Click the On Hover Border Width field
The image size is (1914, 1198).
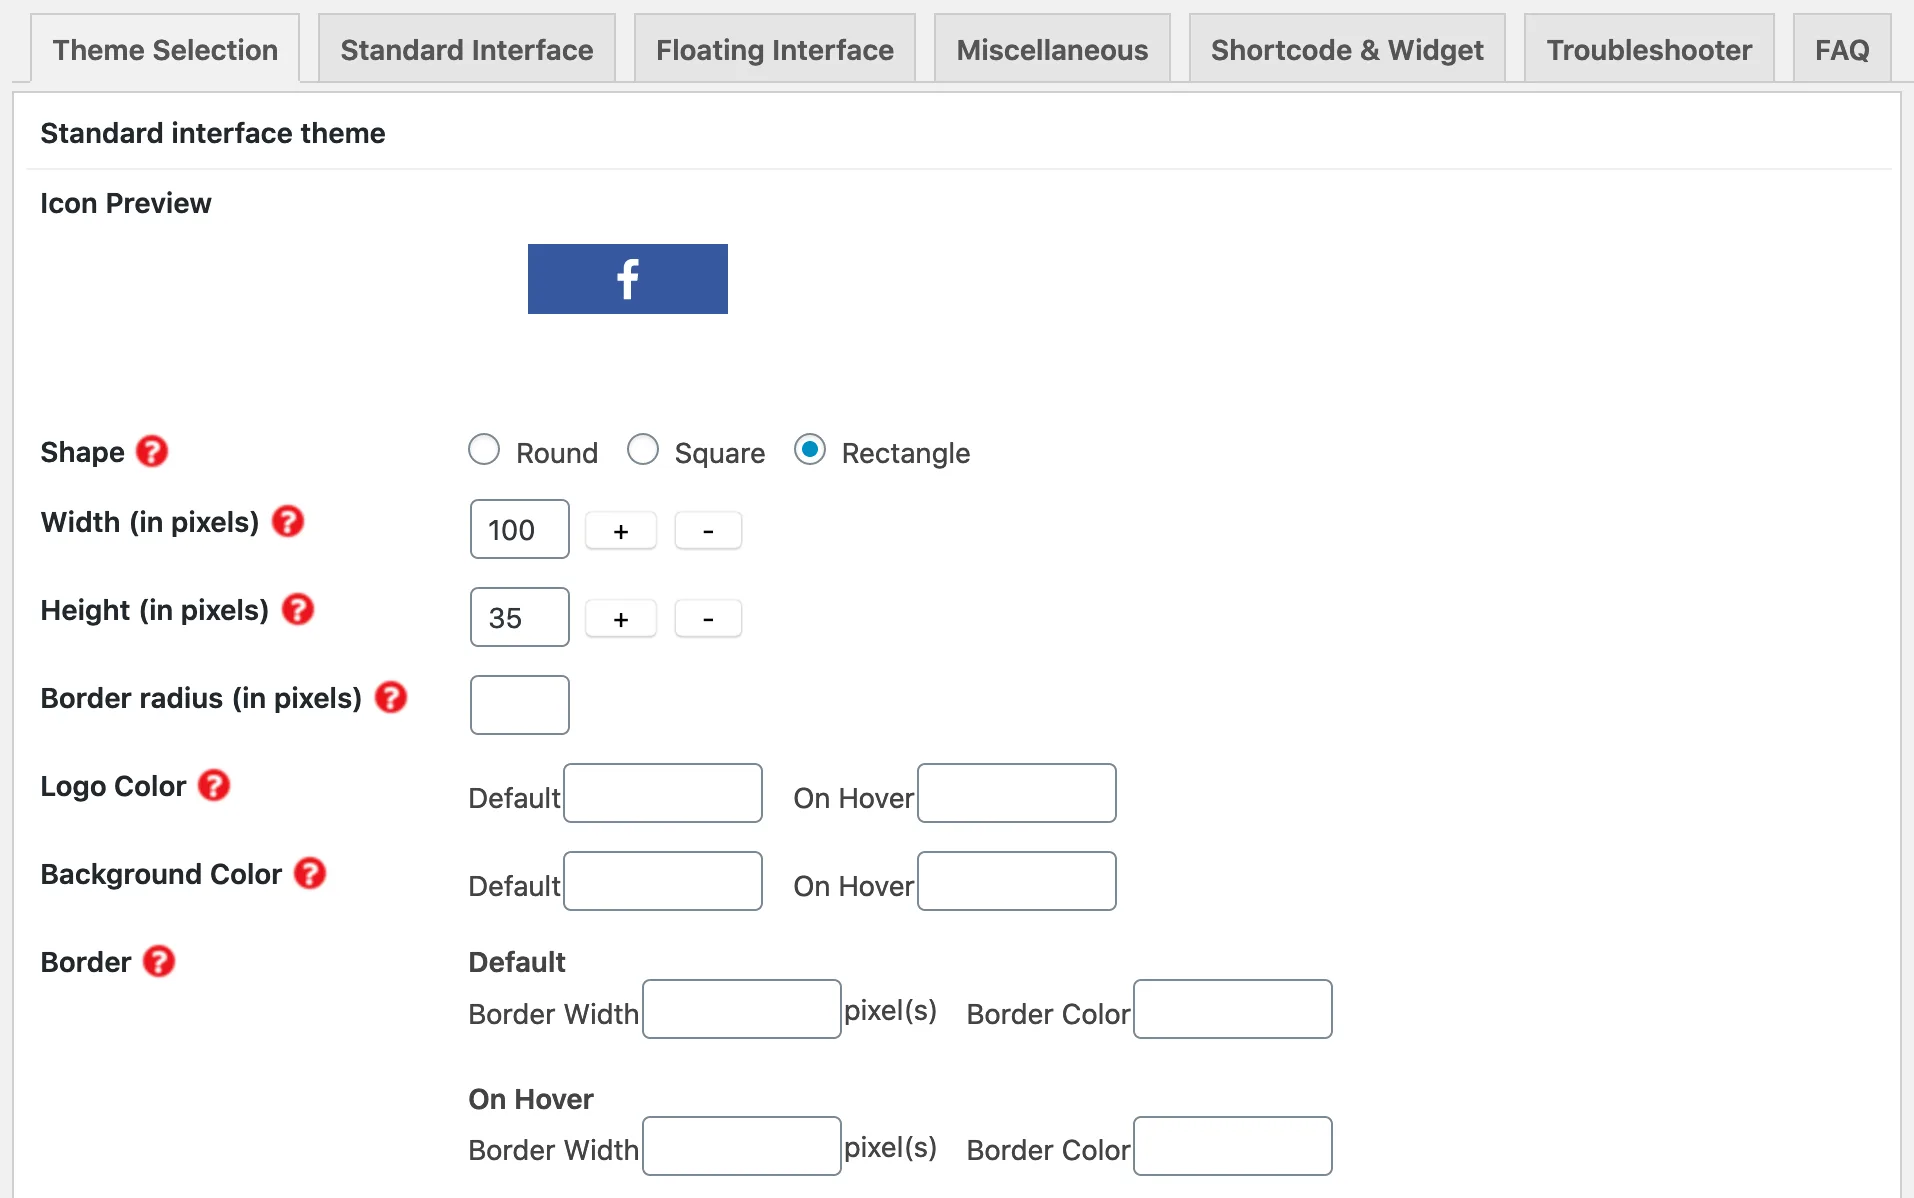coord(742,1146)
